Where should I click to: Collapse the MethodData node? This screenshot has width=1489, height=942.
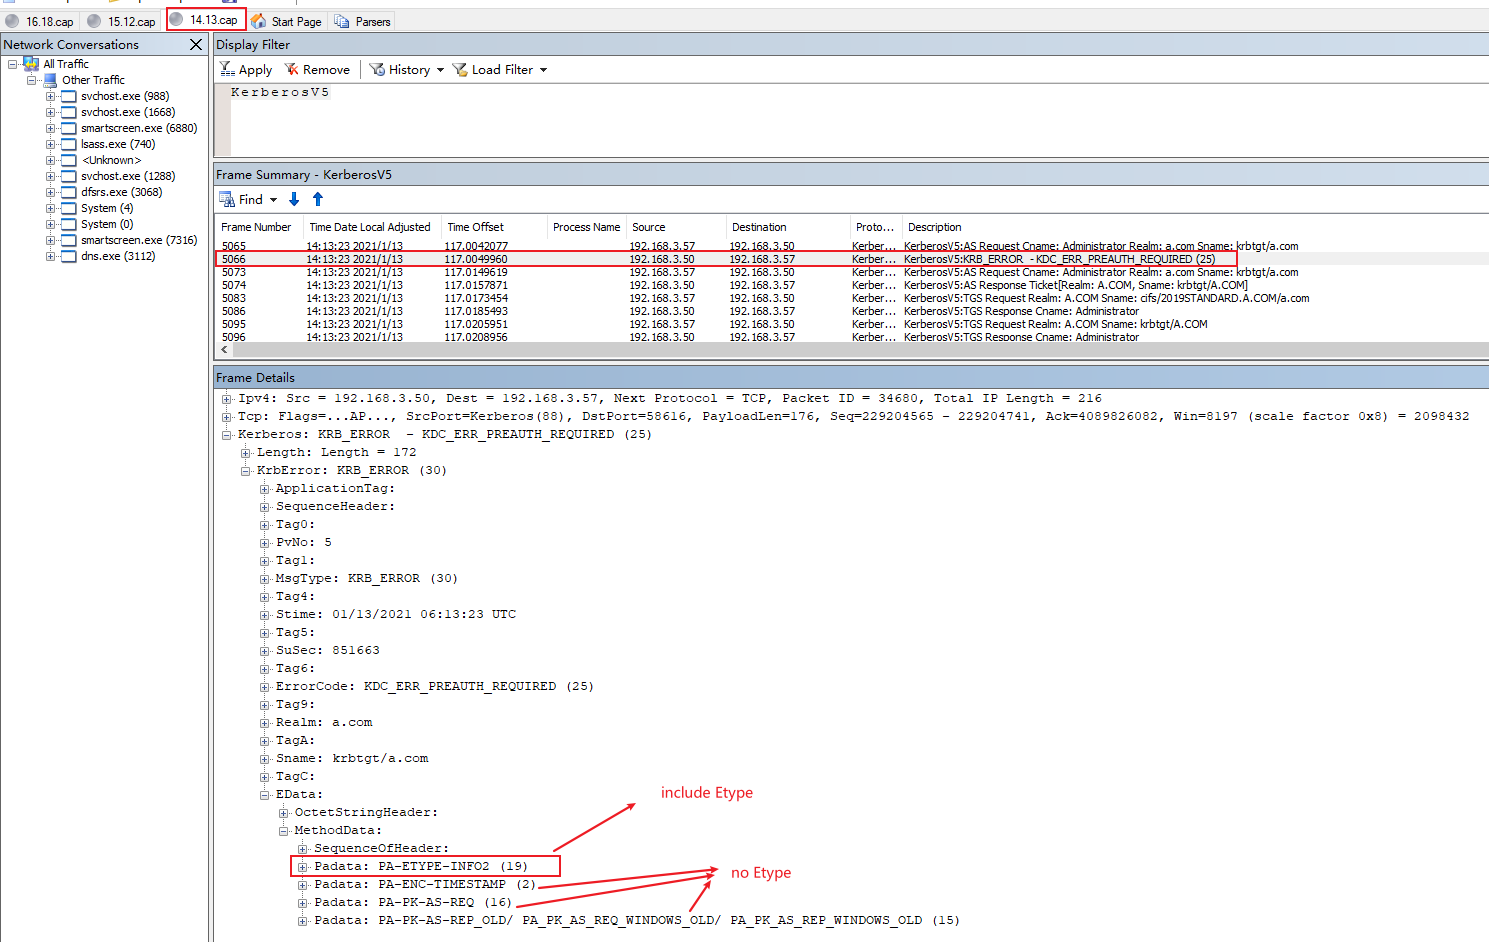tap(284, 830)
